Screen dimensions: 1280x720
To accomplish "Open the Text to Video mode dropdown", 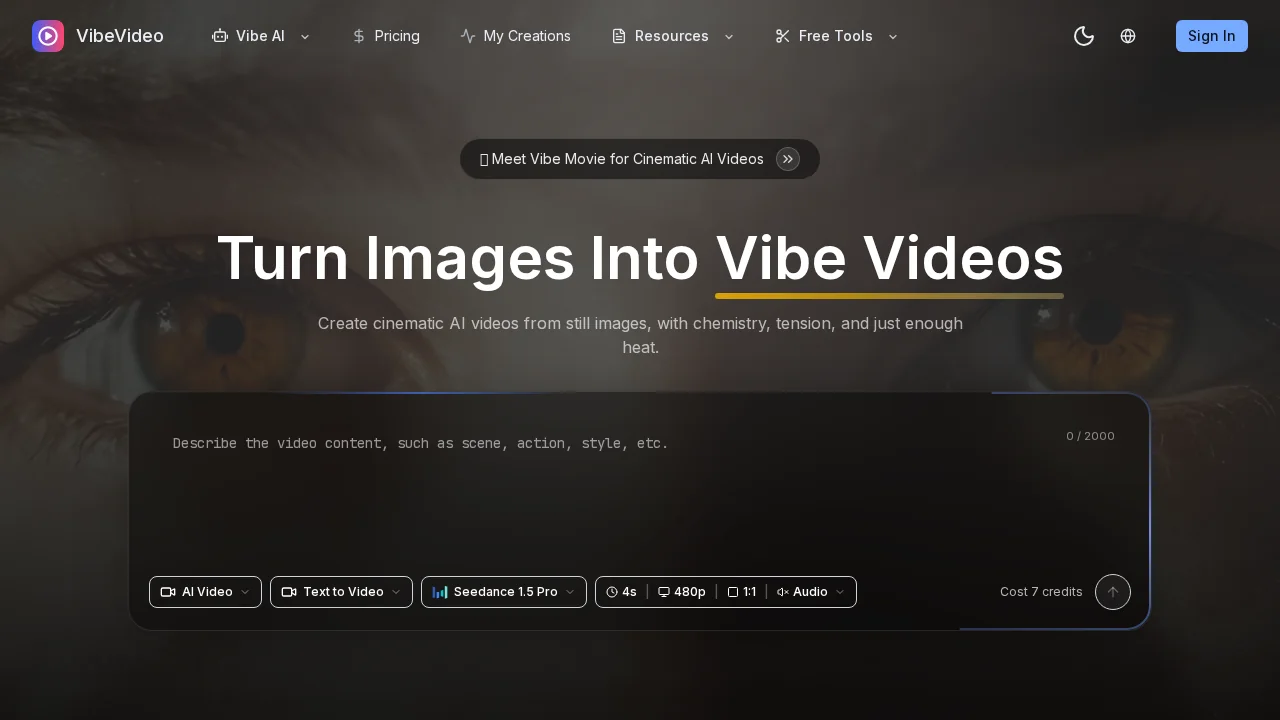I will [x=341, y=592].
